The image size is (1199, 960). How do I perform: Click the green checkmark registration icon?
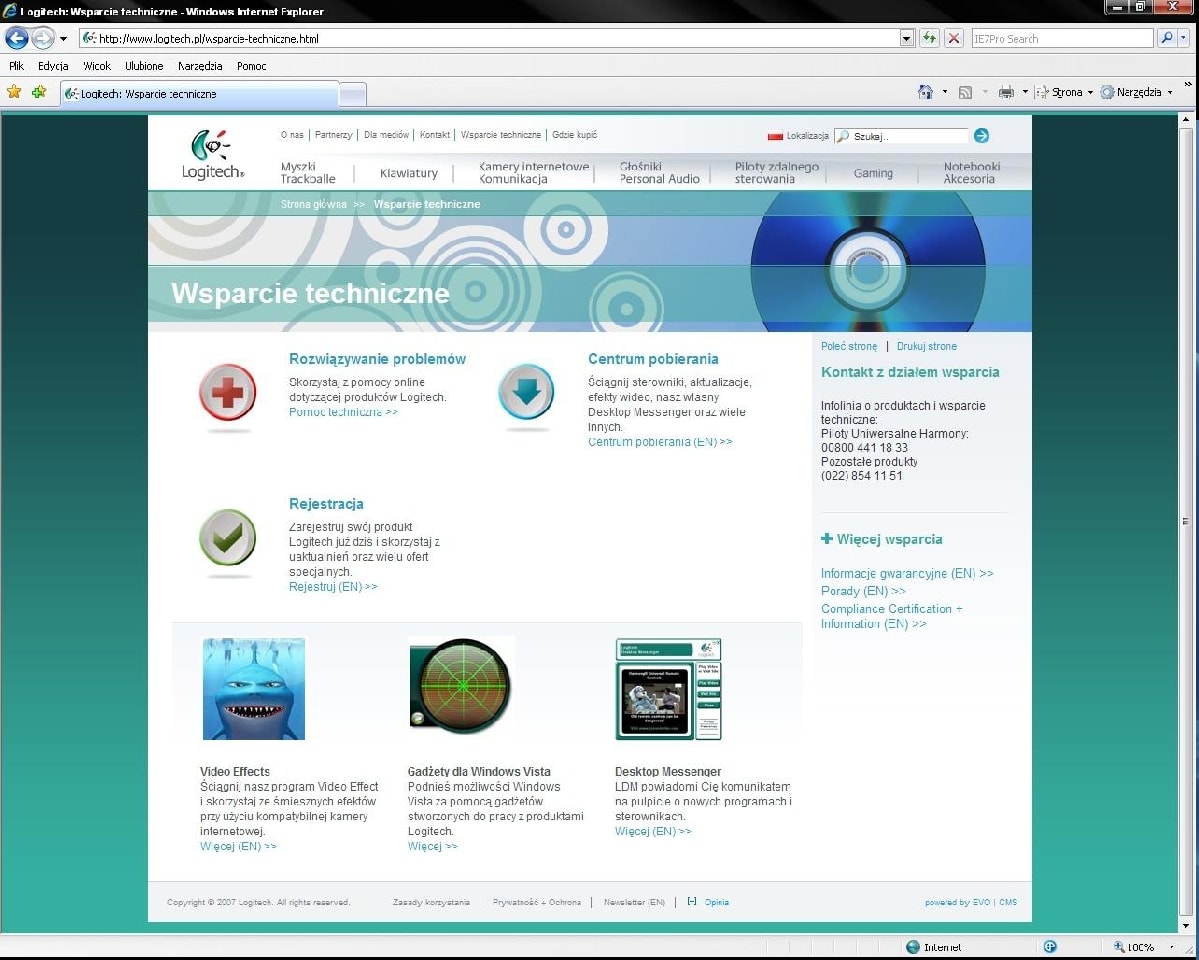pos(227,537)
